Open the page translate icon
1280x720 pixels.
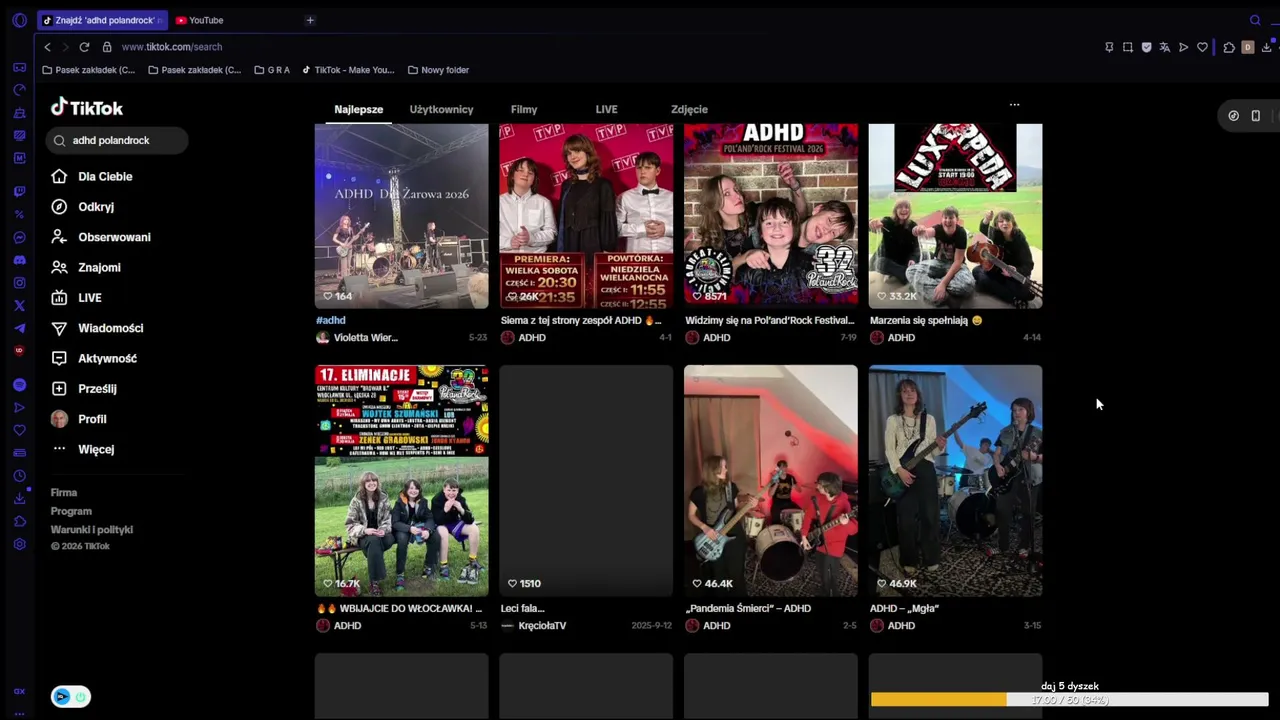pos(1165,47)
